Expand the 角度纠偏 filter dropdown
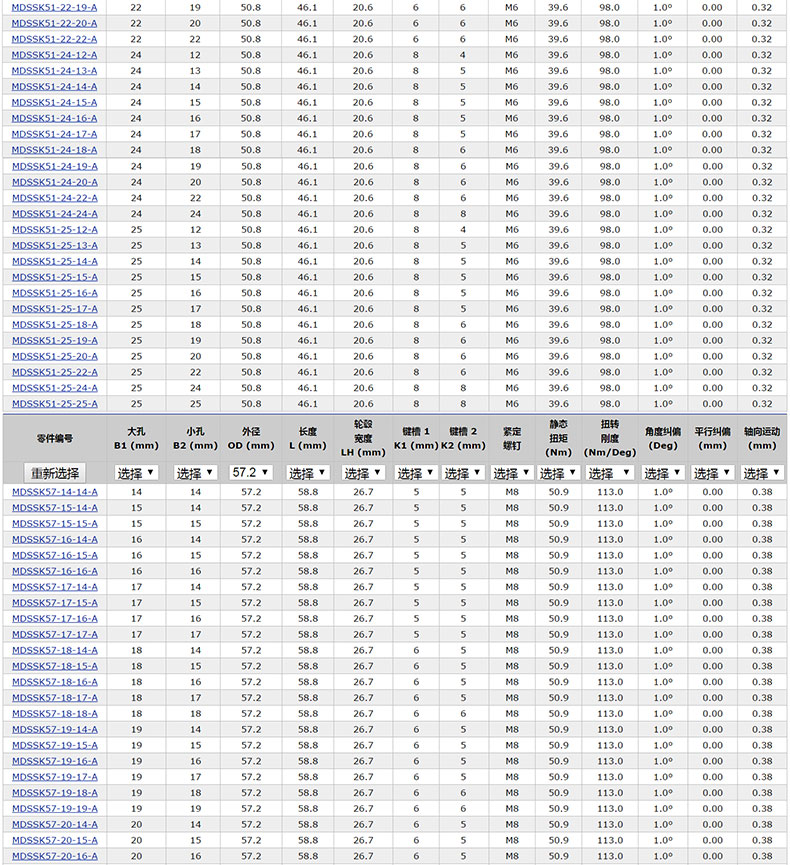The image size is (790, 865). [662, 473]
